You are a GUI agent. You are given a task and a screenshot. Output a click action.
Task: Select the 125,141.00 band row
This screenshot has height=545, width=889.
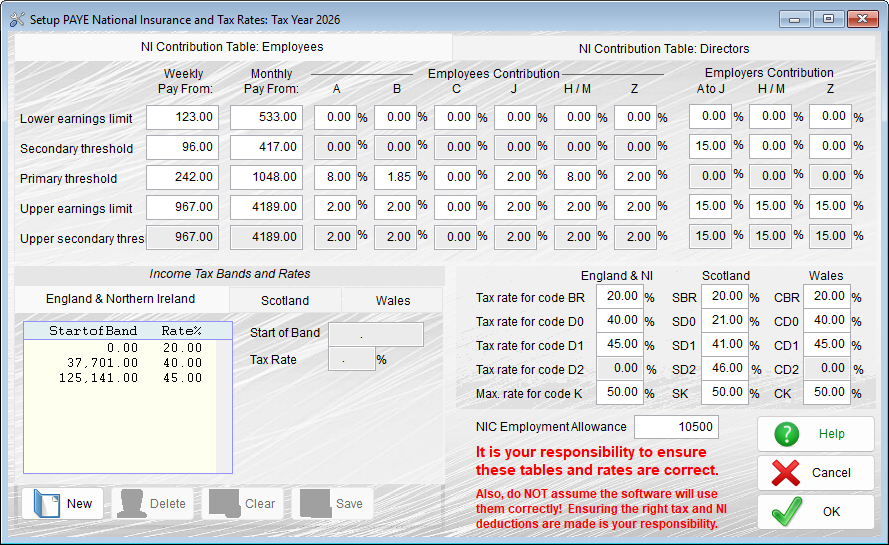coord(120,378)
